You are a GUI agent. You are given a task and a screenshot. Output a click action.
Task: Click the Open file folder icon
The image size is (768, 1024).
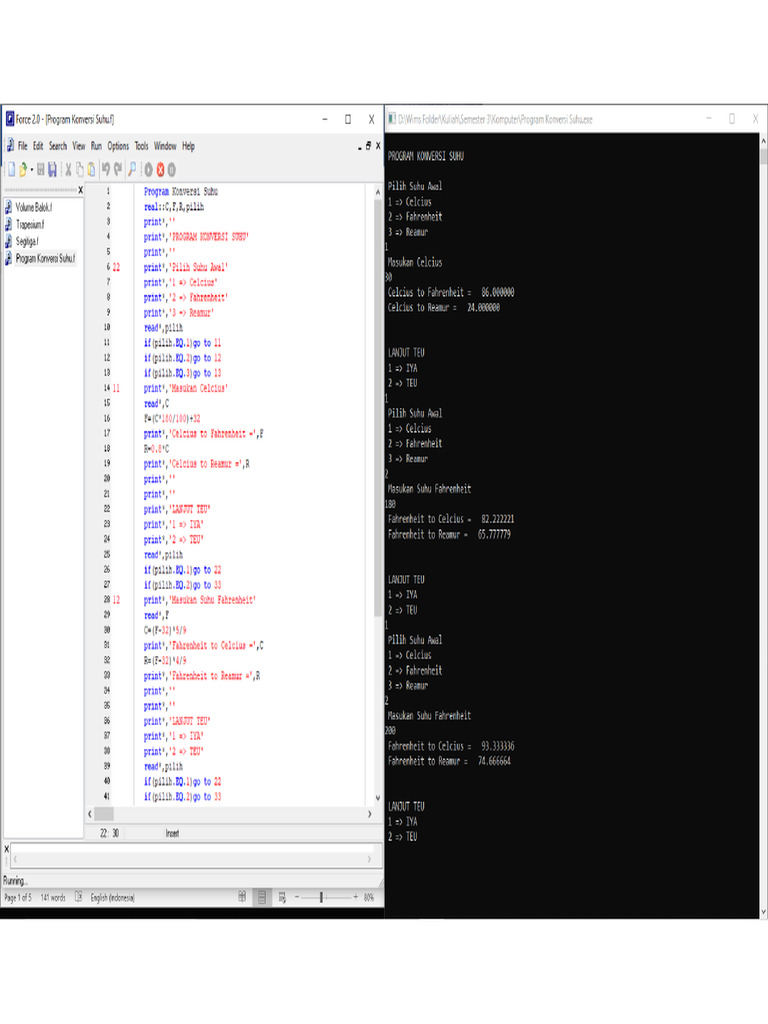point(22,170)
